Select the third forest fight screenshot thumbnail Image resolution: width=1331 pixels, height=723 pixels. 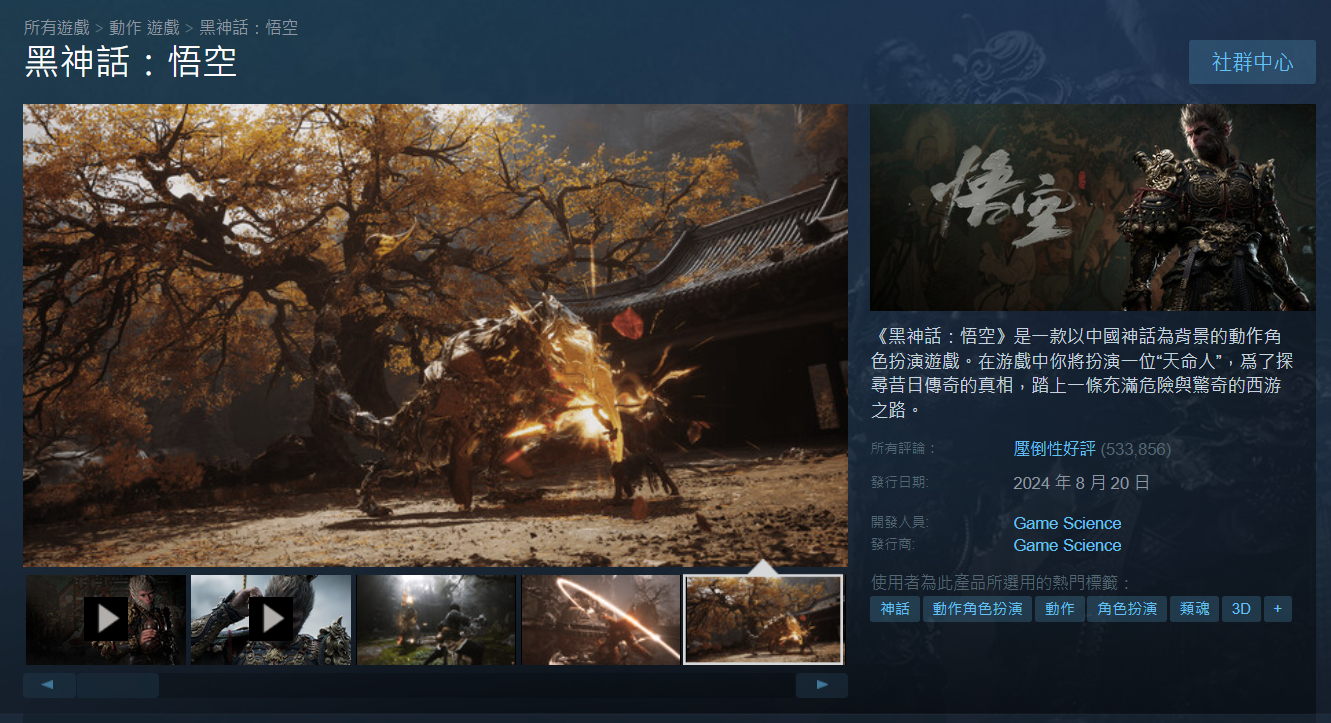coord(436,619)
